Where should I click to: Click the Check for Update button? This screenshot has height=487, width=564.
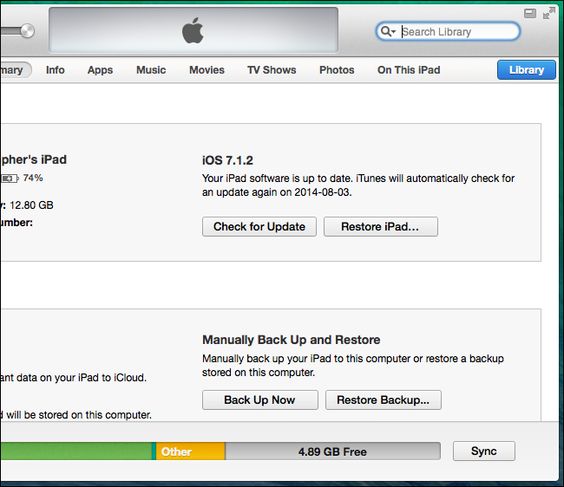coord(259,227)
